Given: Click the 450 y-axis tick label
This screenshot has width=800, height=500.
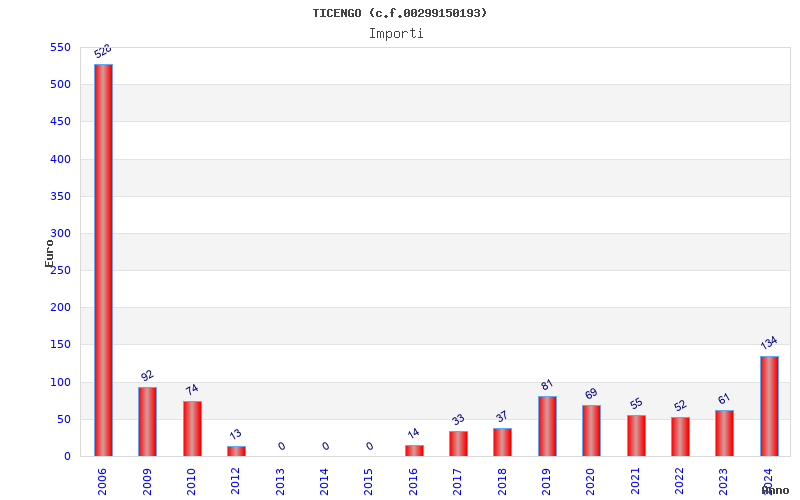Looking at the screenshot, I should pyautogui.click(x=60, y=121).
